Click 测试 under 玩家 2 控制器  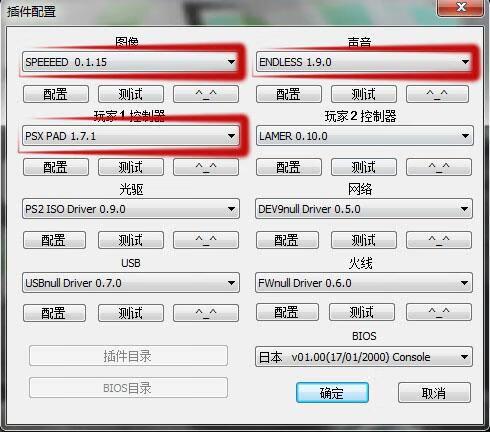point(364,167)
